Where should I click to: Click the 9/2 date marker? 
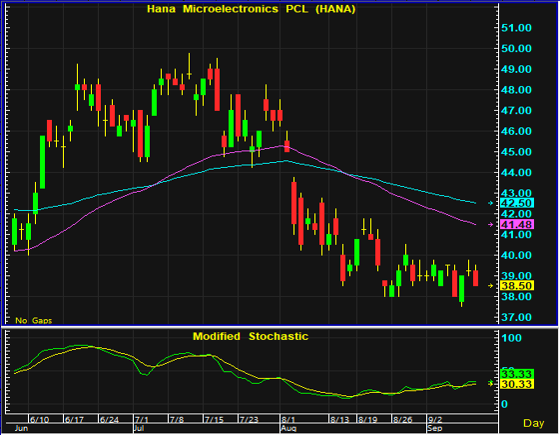tap(435, 420)
